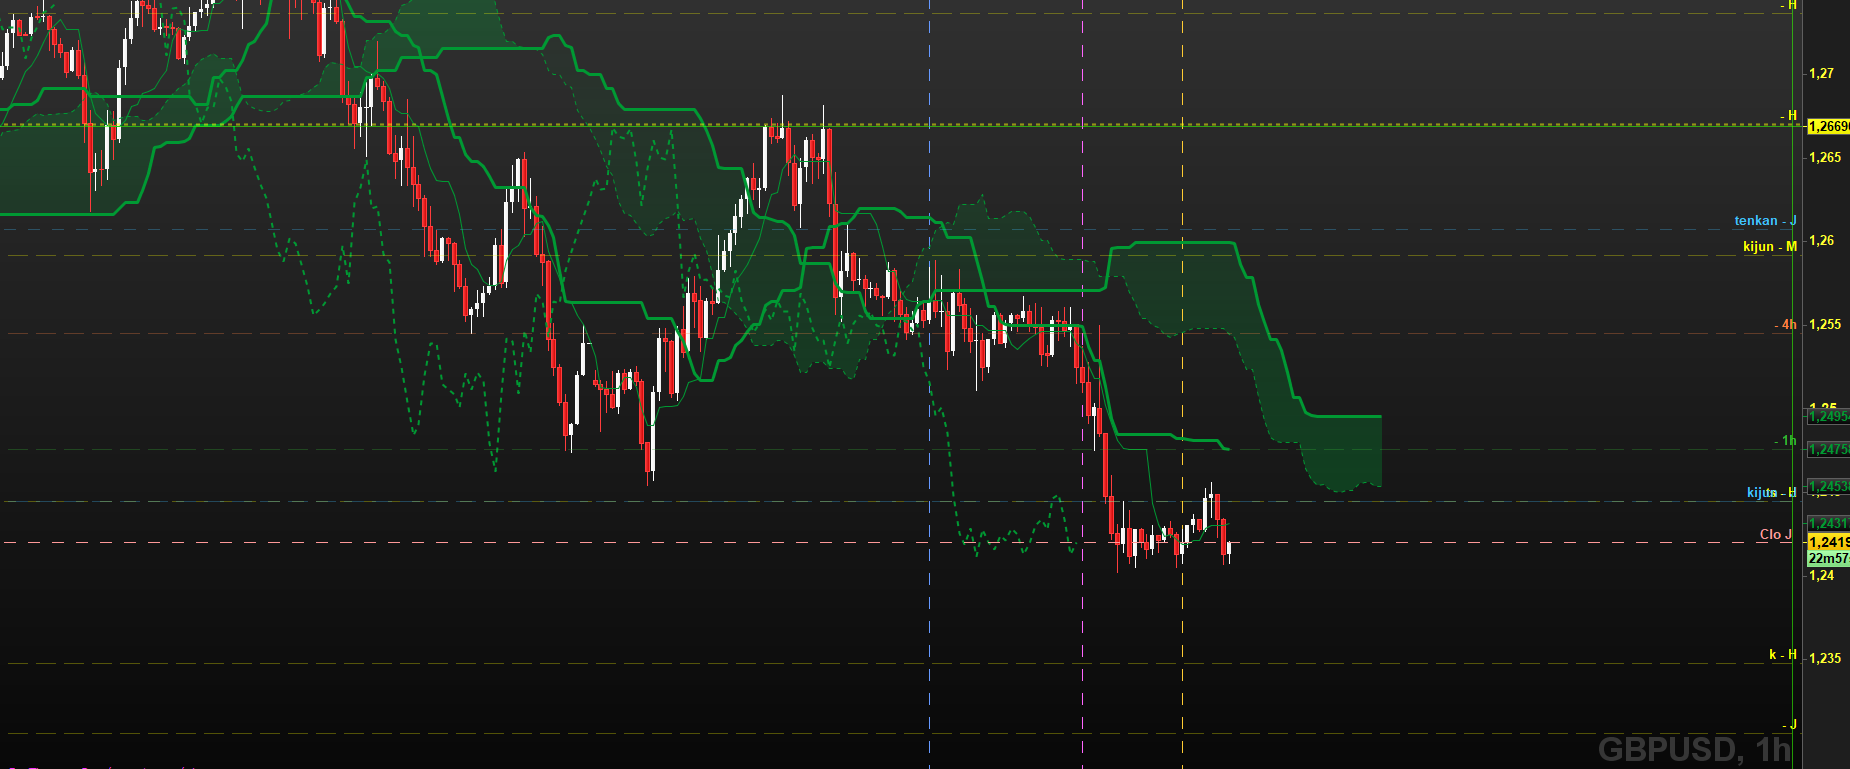Click the 1,24 price axis label

tap(1821, 575)
